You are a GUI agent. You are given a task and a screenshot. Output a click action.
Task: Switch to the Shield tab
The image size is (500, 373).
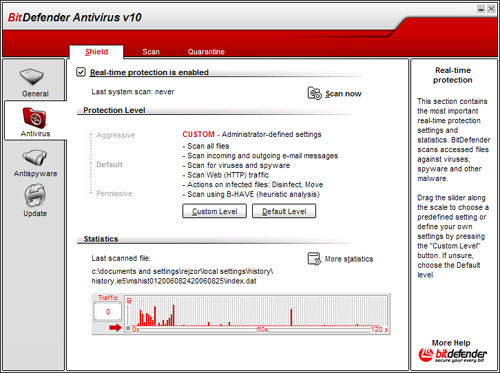(x=96, y=52)
